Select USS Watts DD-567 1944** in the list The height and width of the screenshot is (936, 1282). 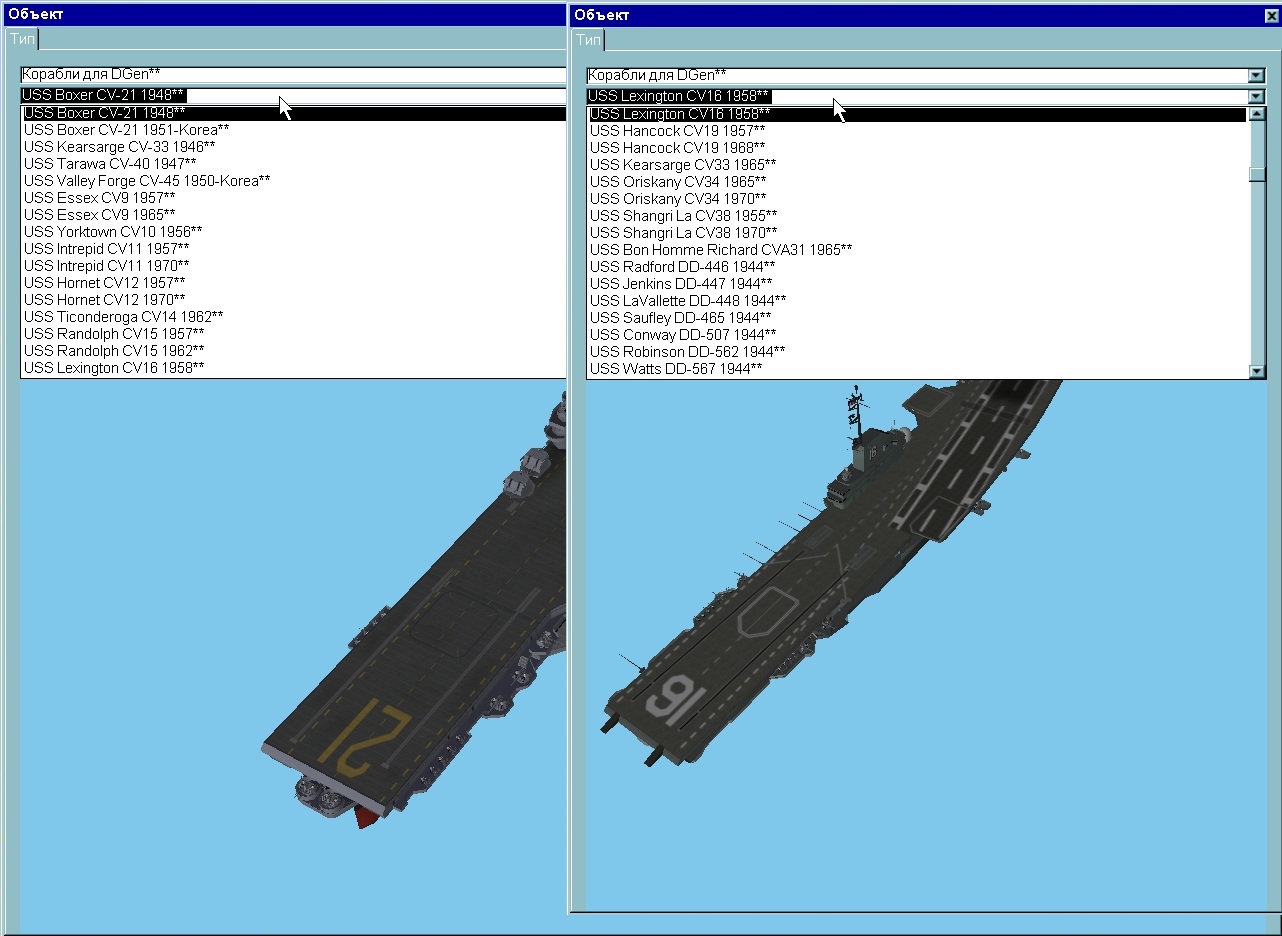[x=917, y=369]
